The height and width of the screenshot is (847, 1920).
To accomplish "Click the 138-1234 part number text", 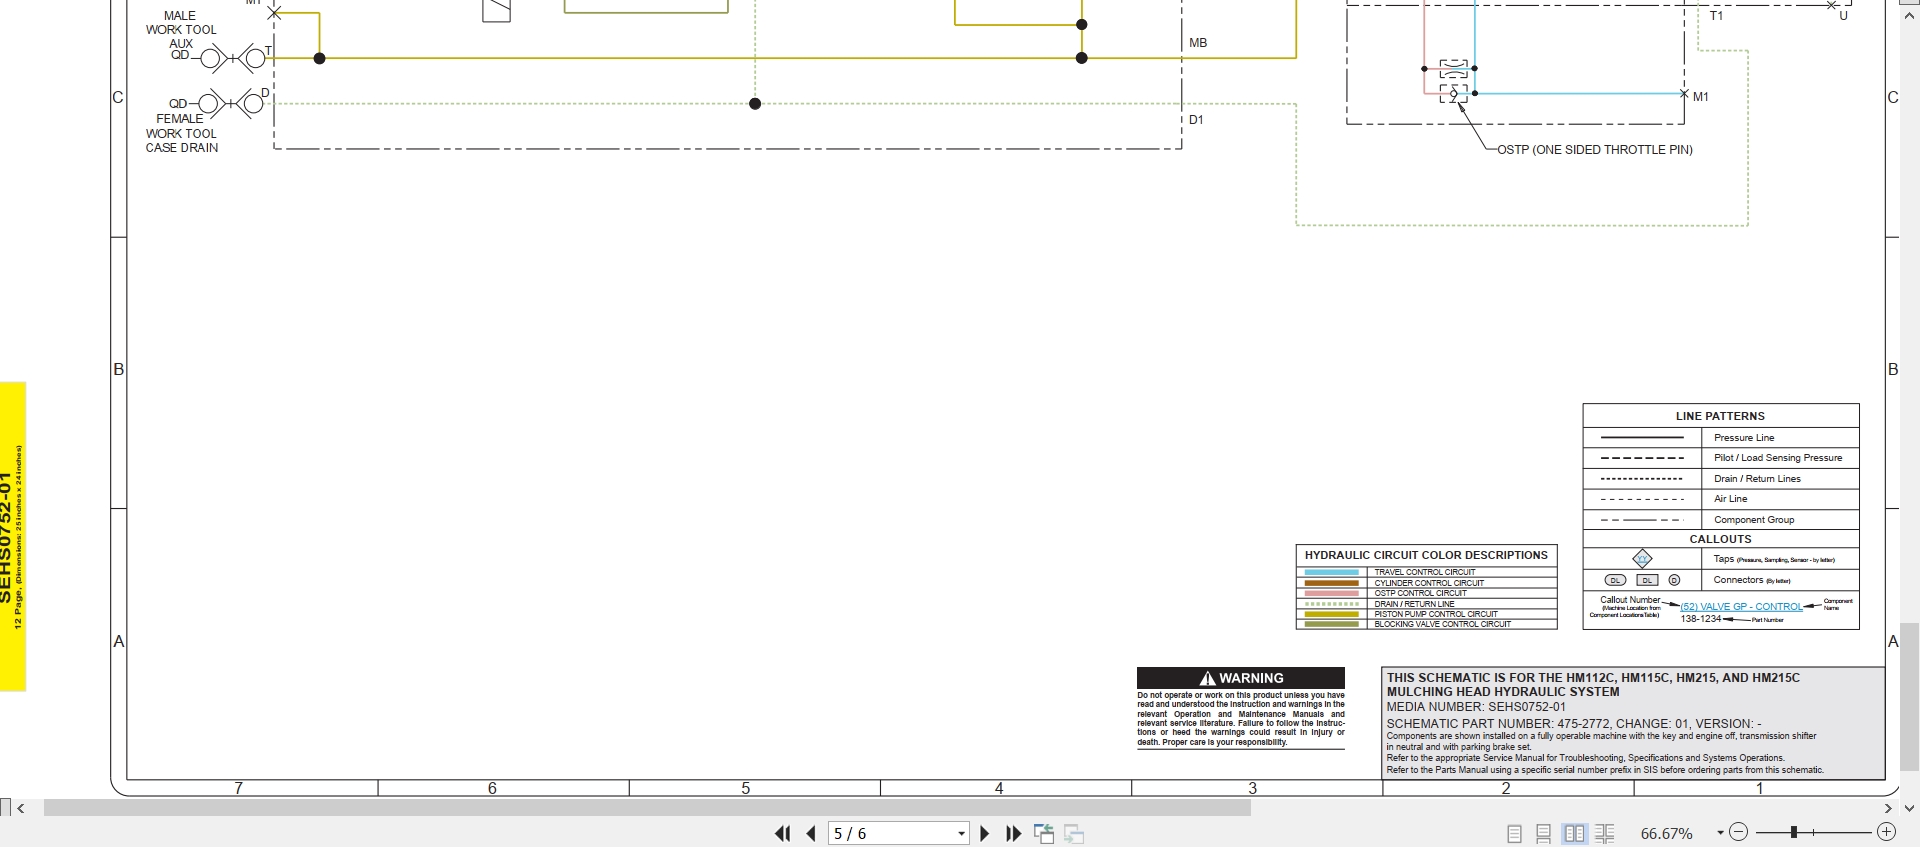I will click(1700, 619).
